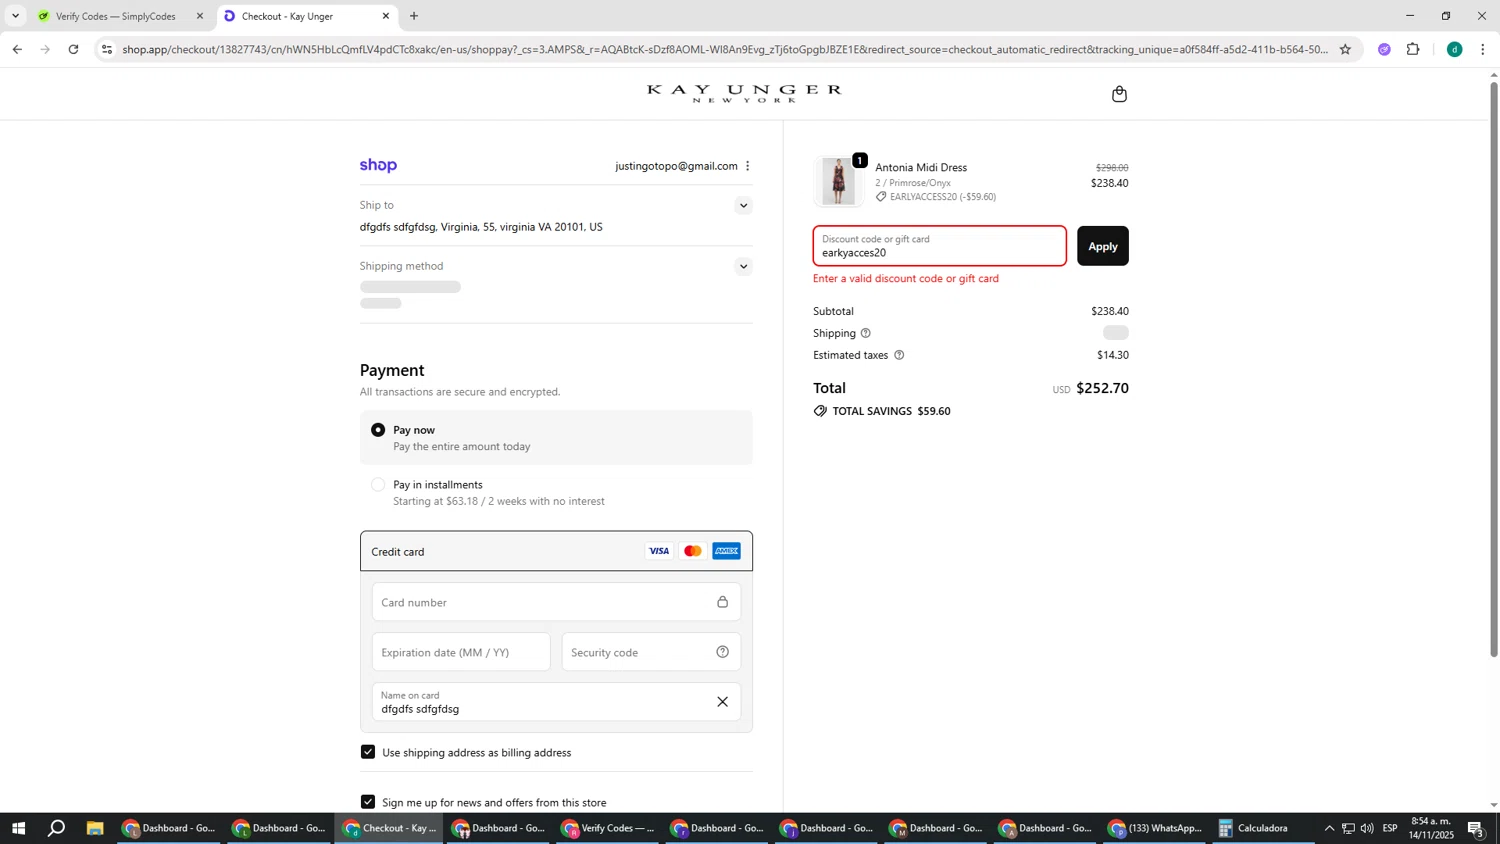Open a new browser tab
Screen dimensions: 1500x844
pos(414,16)
